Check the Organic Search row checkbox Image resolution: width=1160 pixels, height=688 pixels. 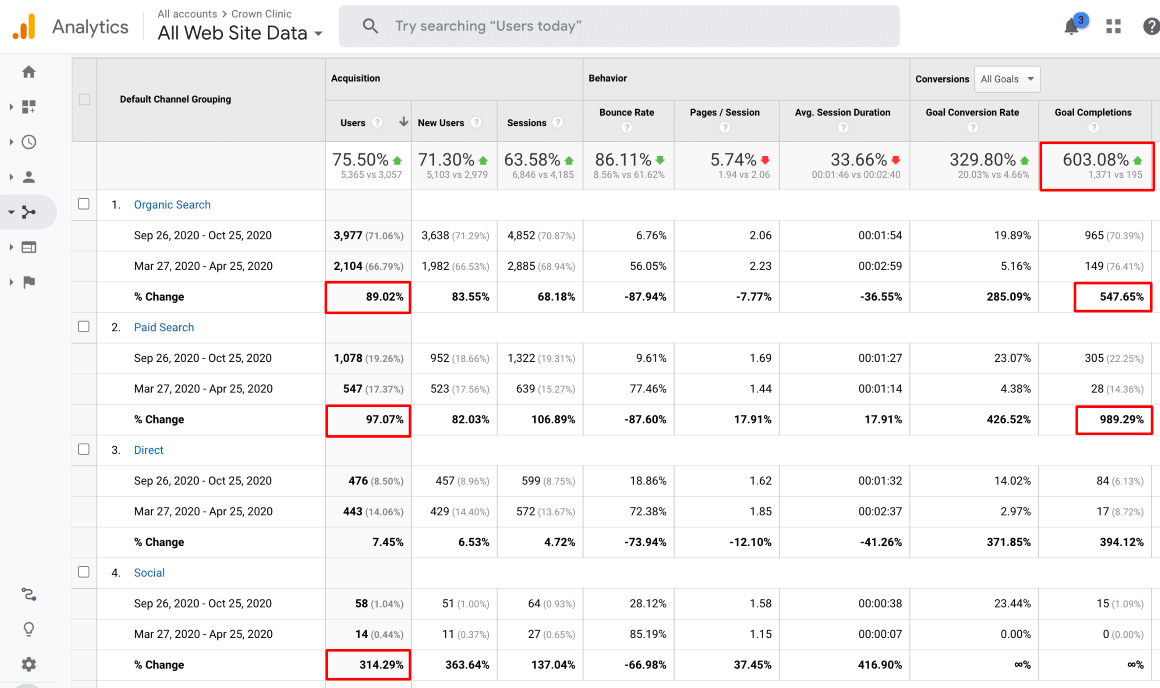[84, 204]
